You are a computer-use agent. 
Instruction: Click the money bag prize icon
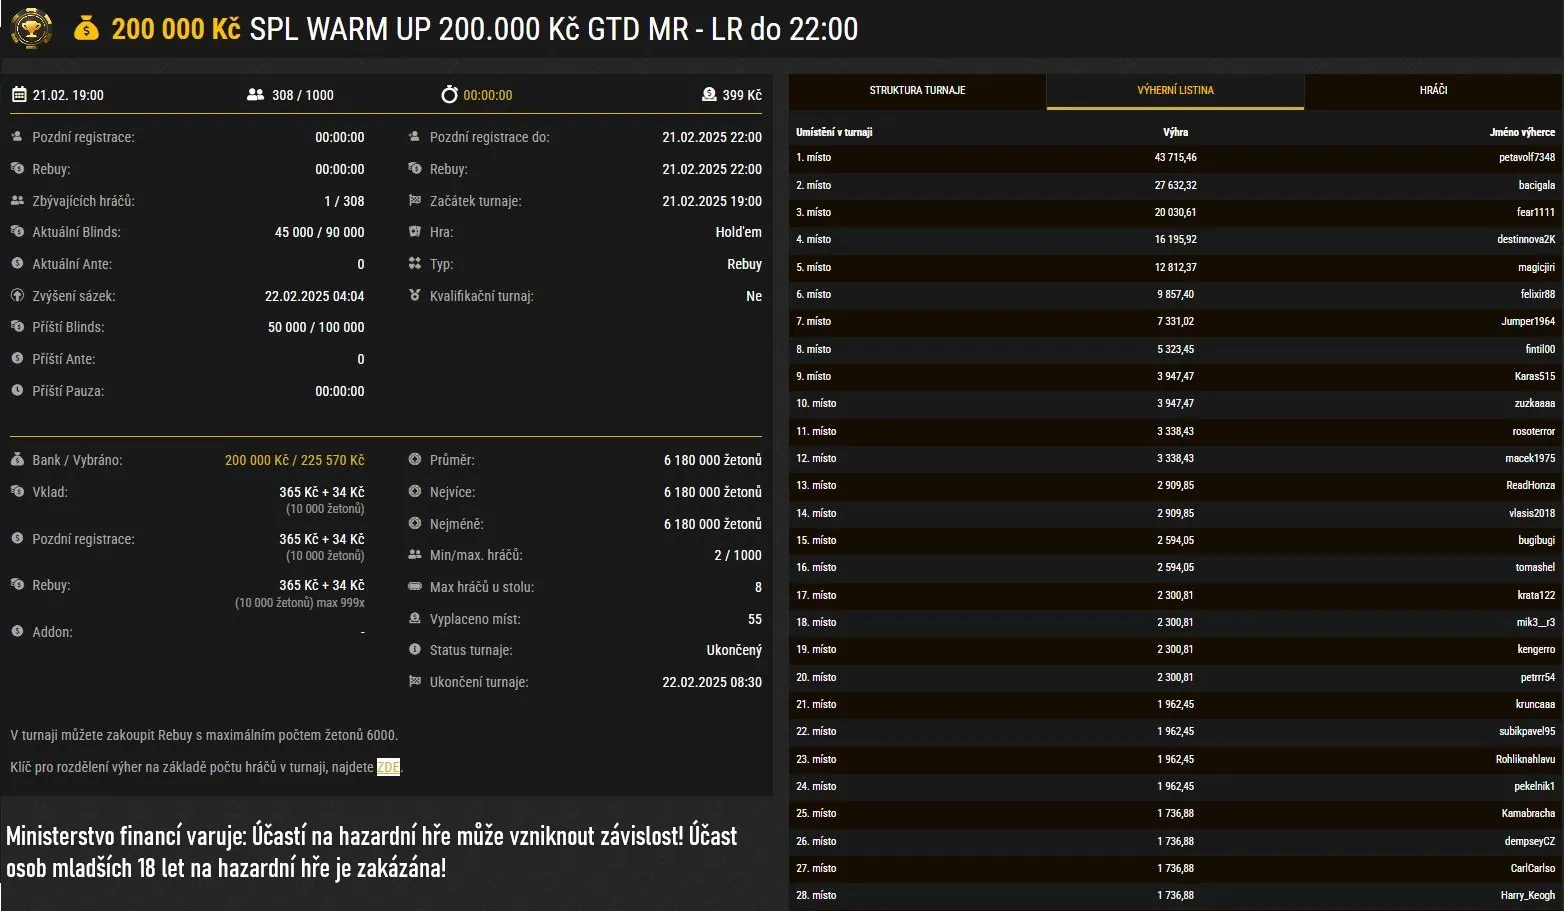87,29
